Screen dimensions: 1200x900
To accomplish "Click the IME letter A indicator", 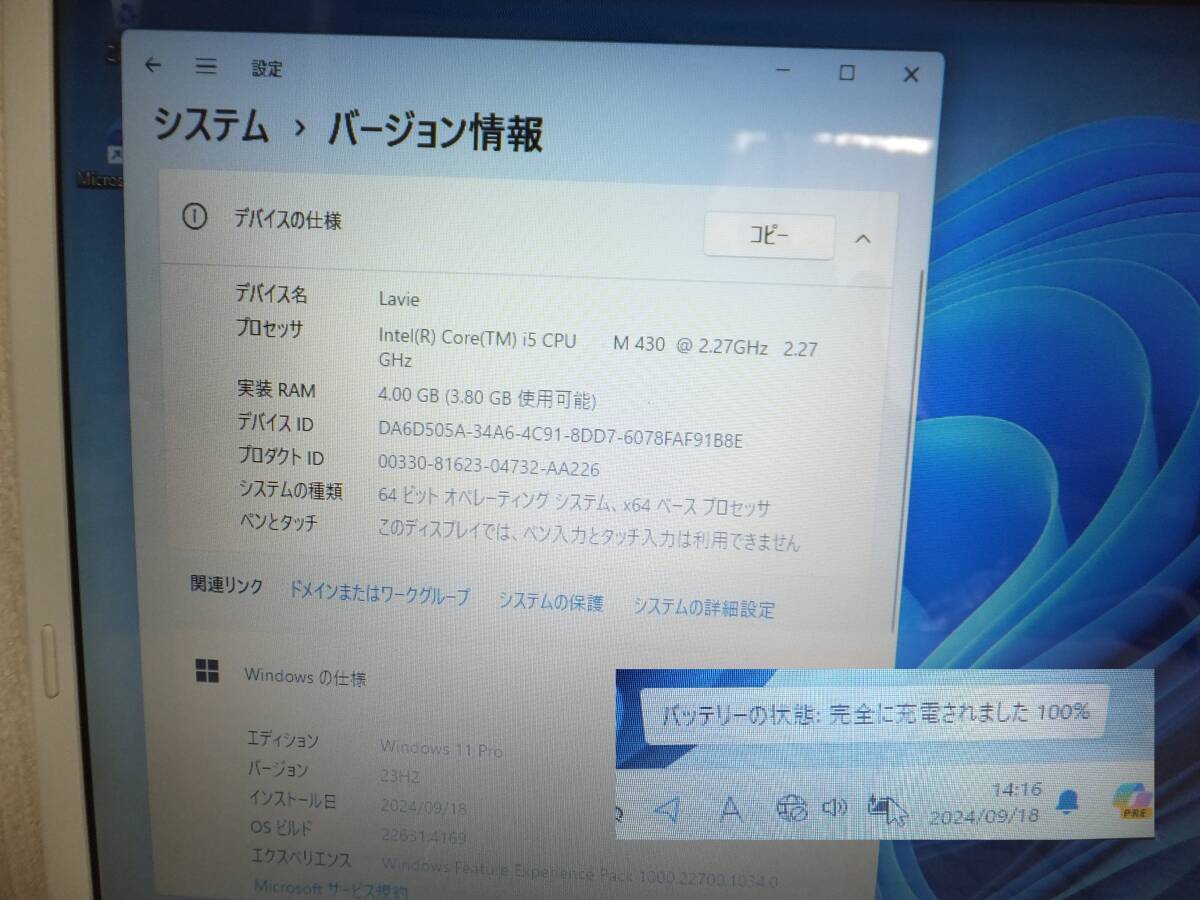I will (x=731, y=808).
